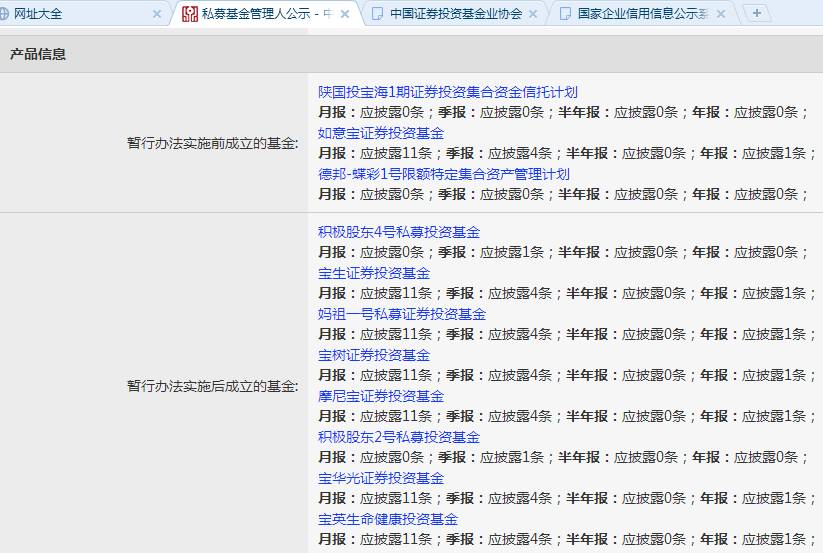The image size is (823, 553).
Task: Open the 宝英生命健康投资基金 link
Action: click(x=387, y=519)
